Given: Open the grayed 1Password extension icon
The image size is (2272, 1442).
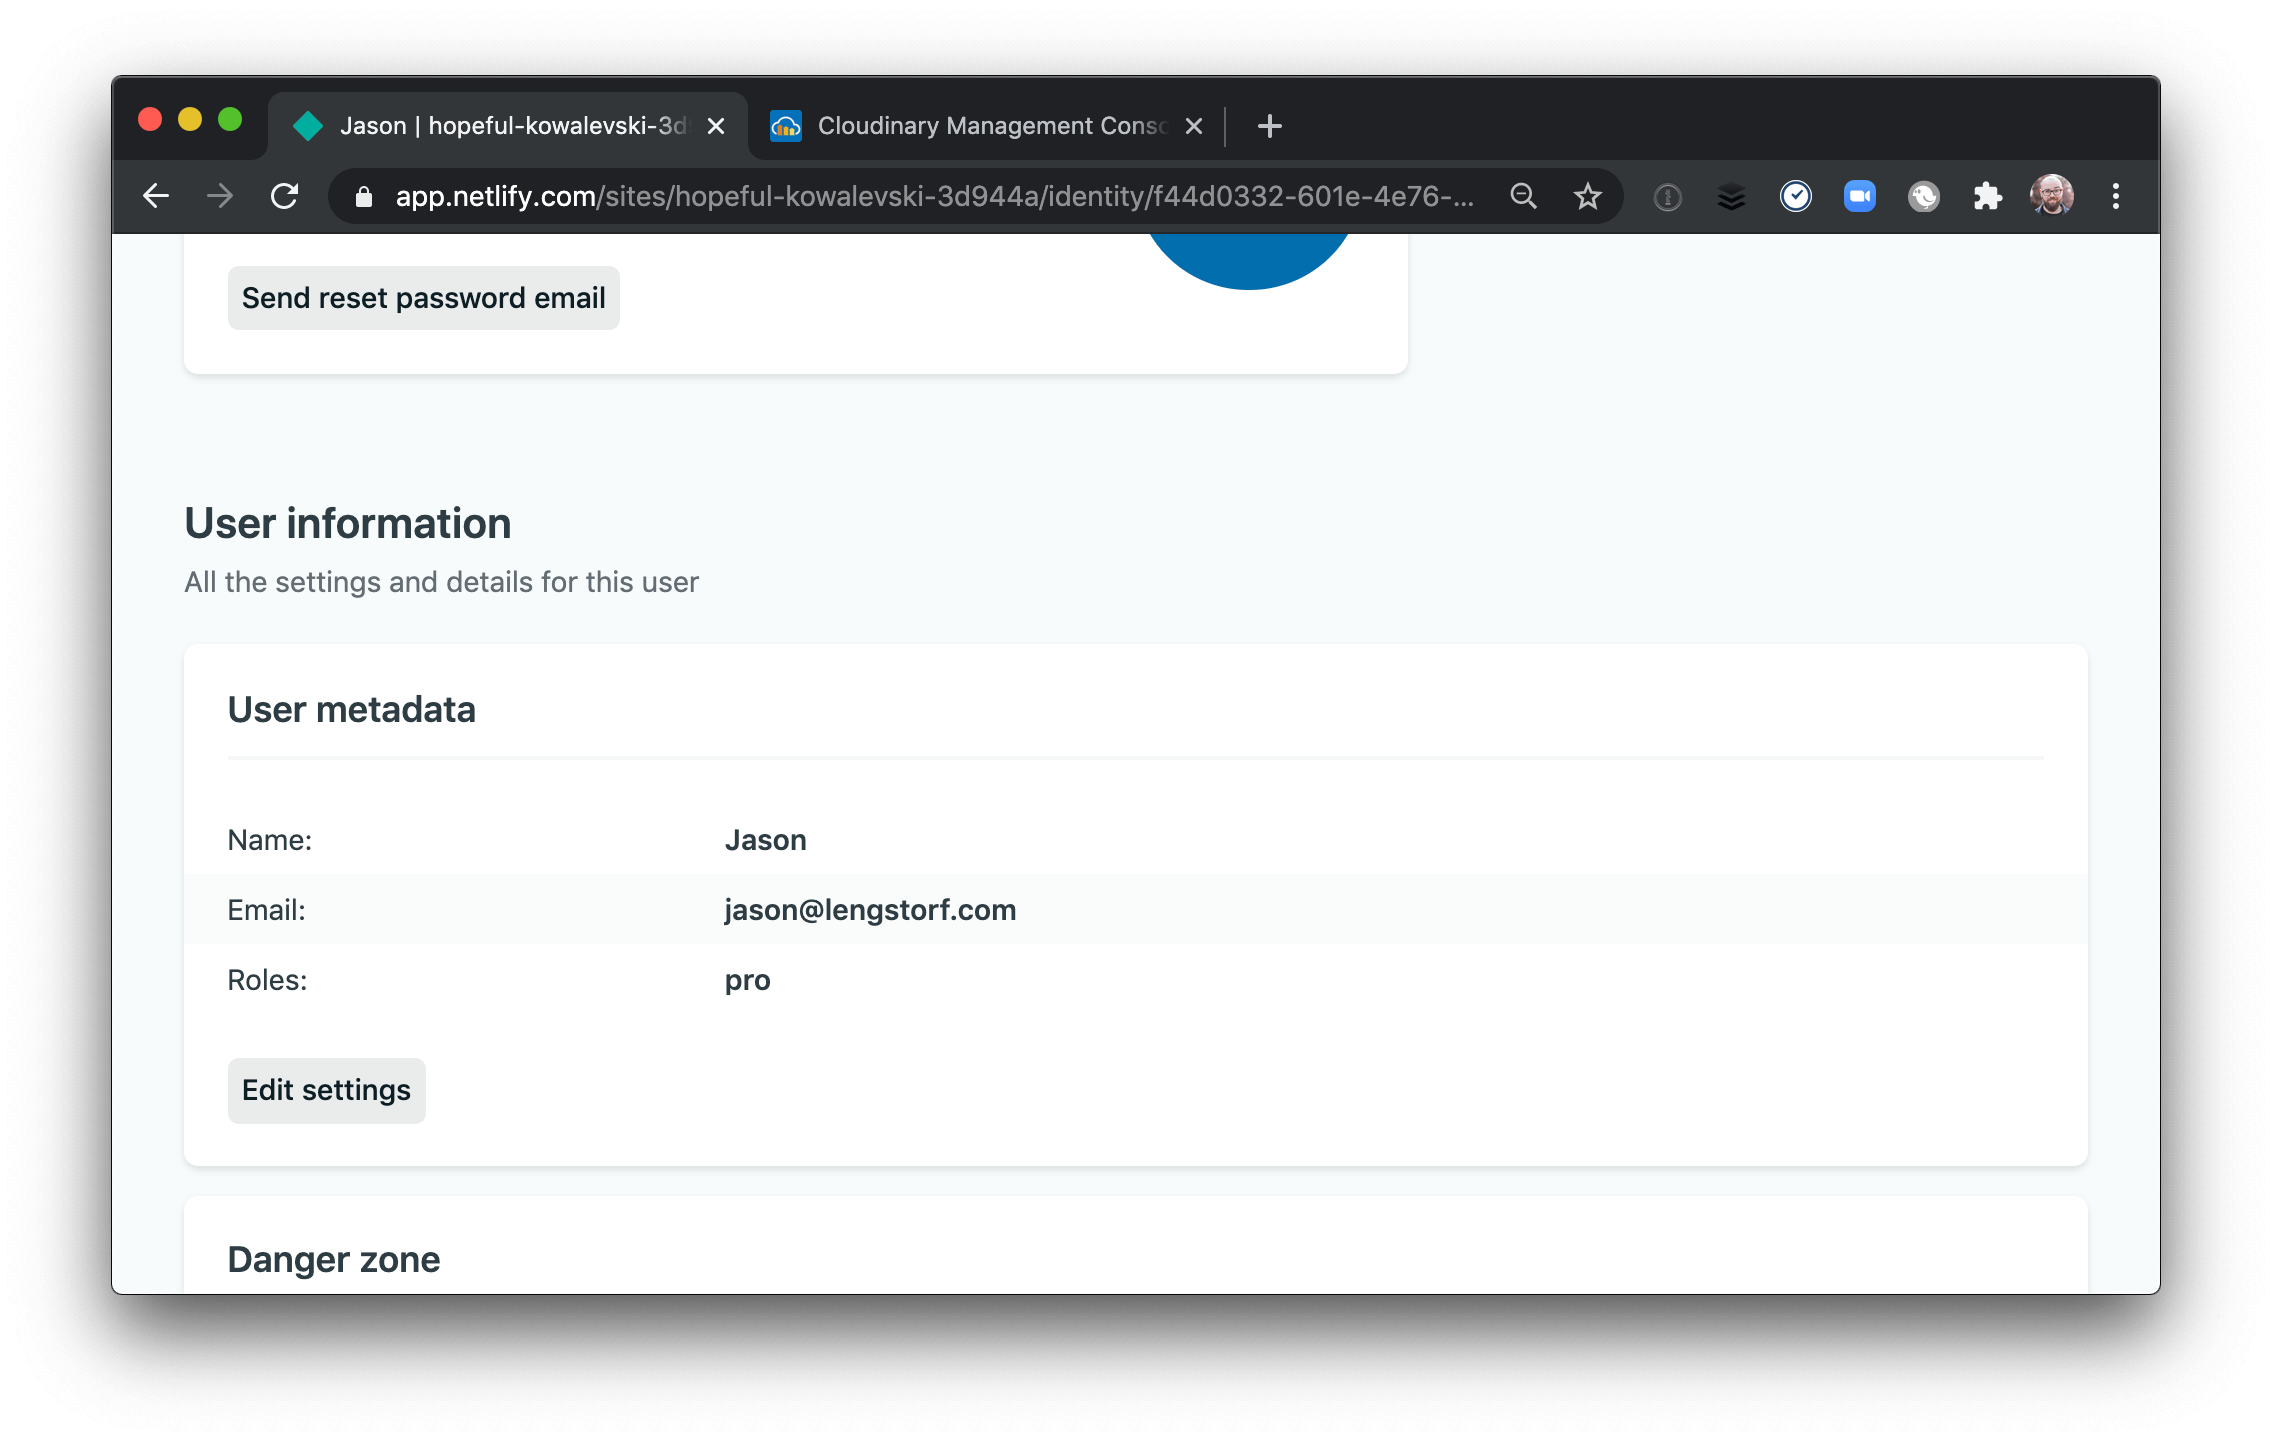Looking at the screenshot, I should 1666,196.
